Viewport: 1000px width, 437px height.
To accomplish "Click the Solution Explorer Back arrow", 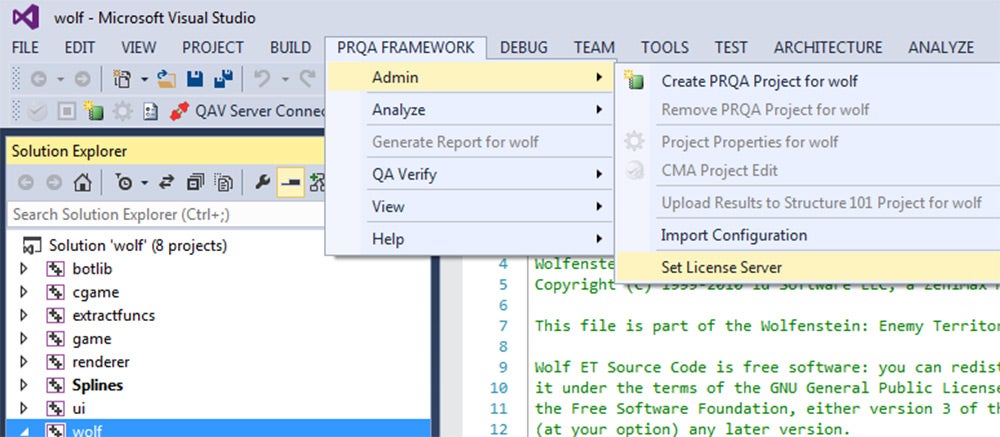I will [x=26, y=183].
